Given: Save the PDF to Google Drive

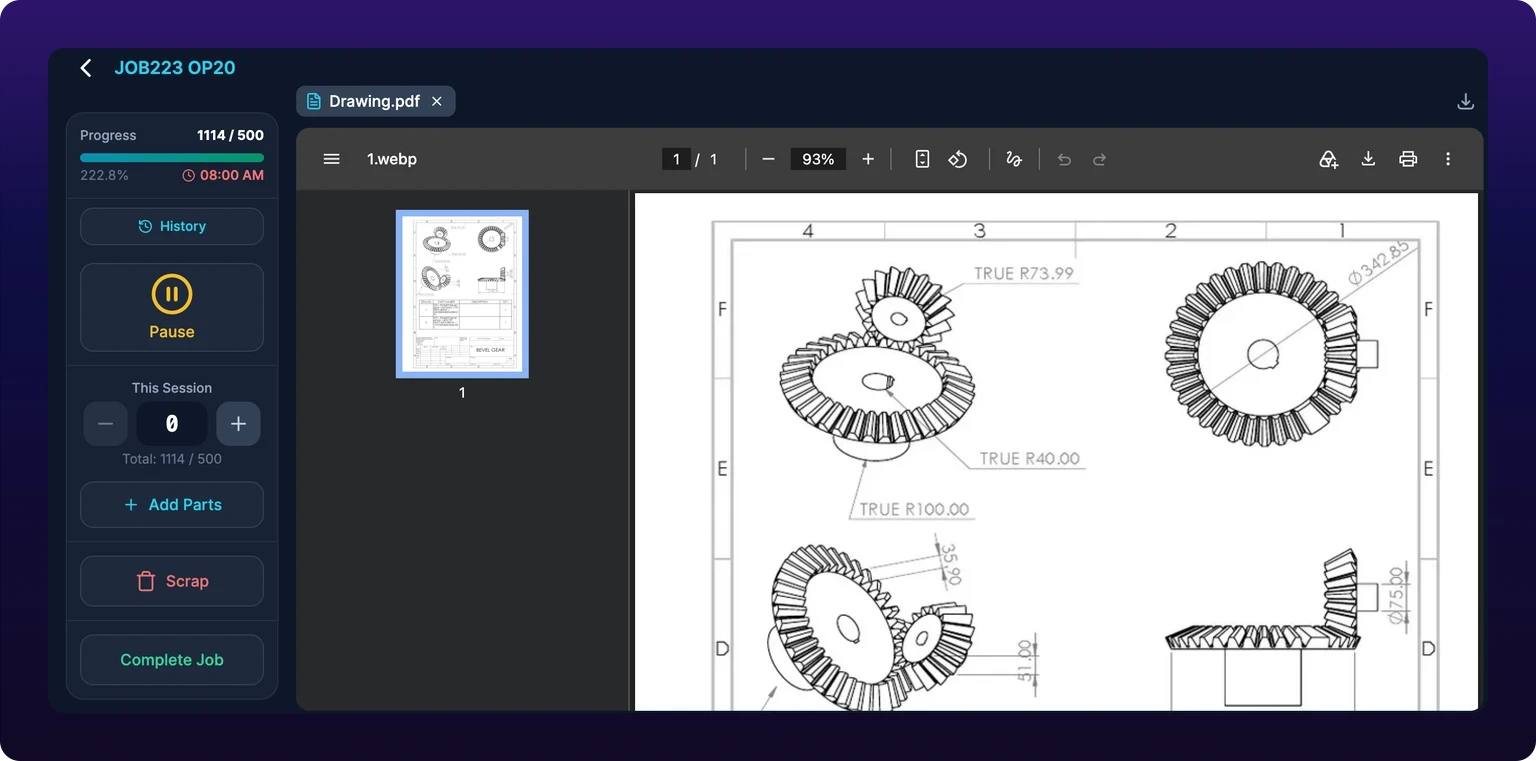Looking at the screenshot, I should pyautogui.click(x=1328, y=159).
